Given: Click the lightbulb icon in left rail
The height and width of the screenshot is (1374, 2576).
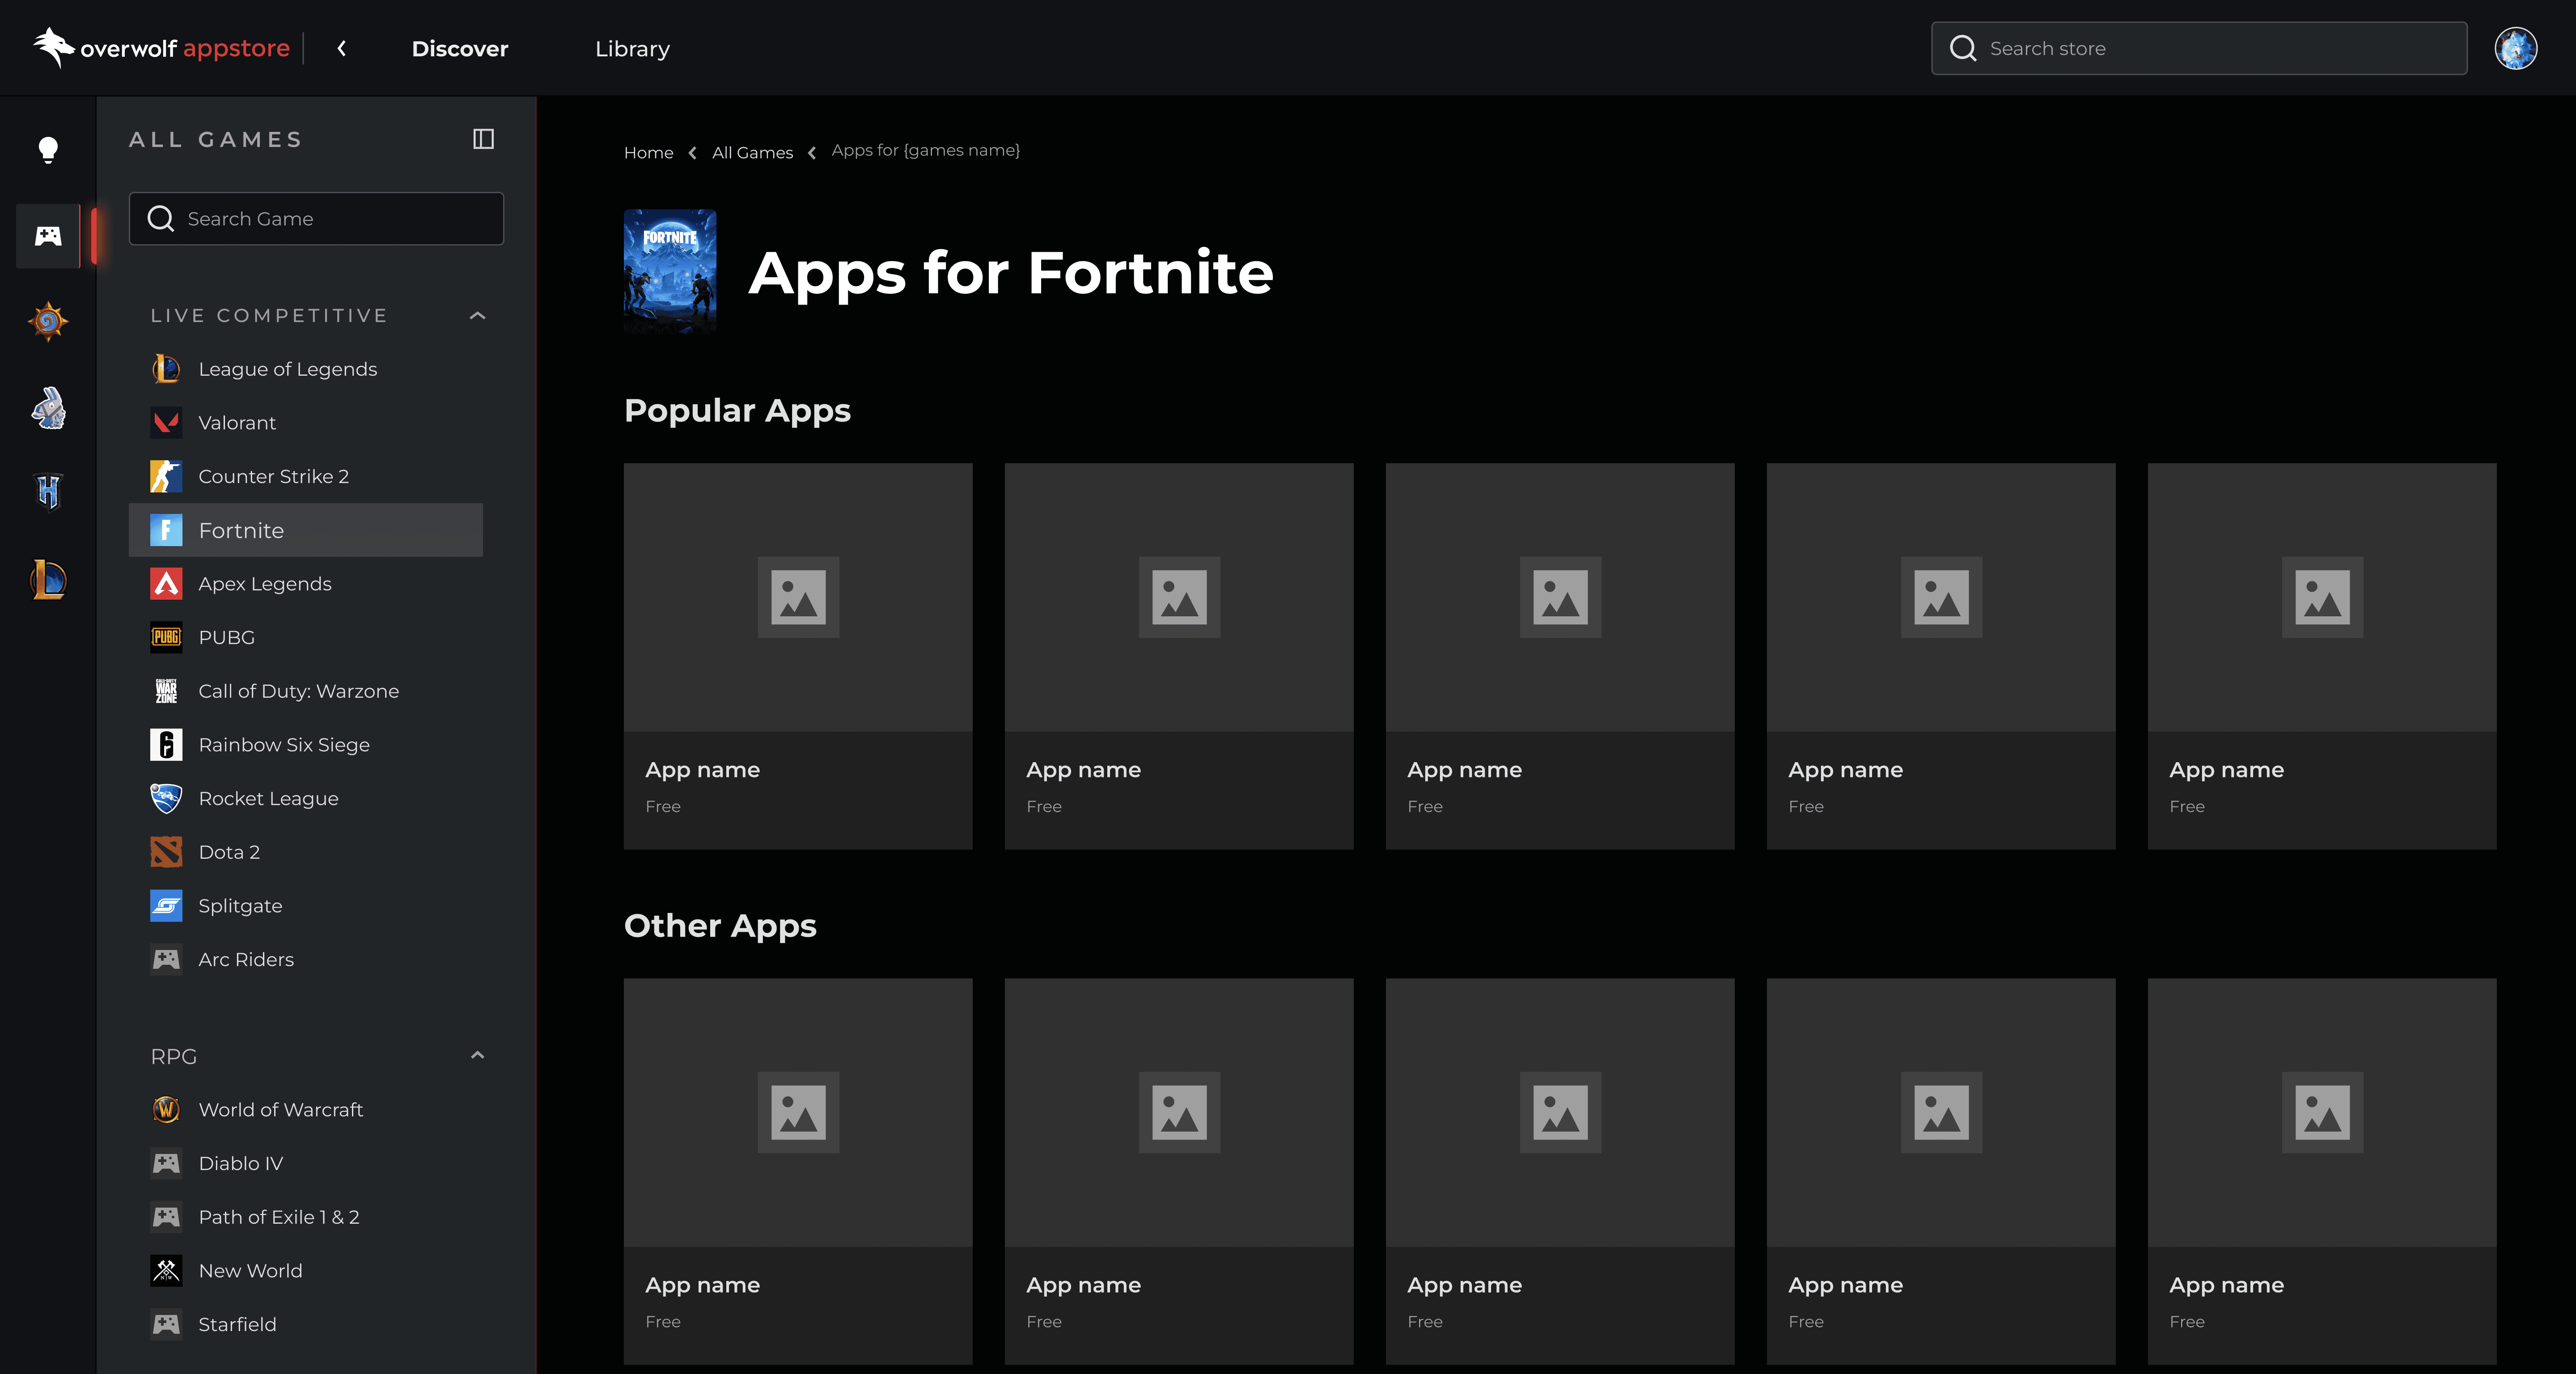Looking at the screenshot, I should point(48,150).
